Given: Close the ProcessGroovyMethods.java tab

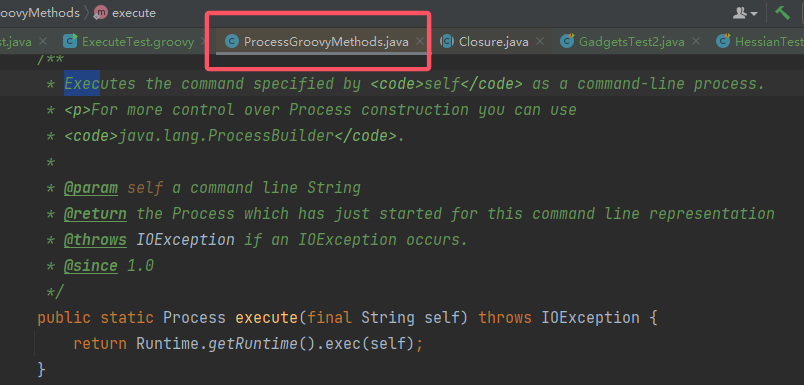Looking at the screenshot, I should pos(419,42).
